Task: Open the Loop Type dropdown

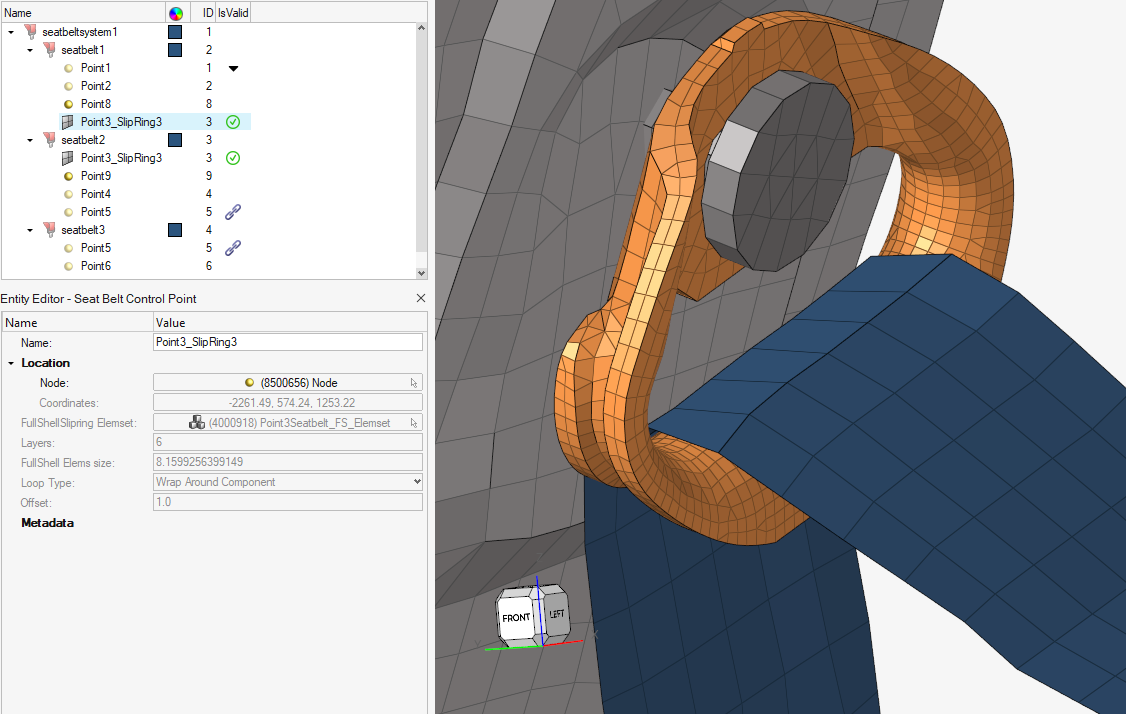Action: pyautogui.click(x=417, y=482)
